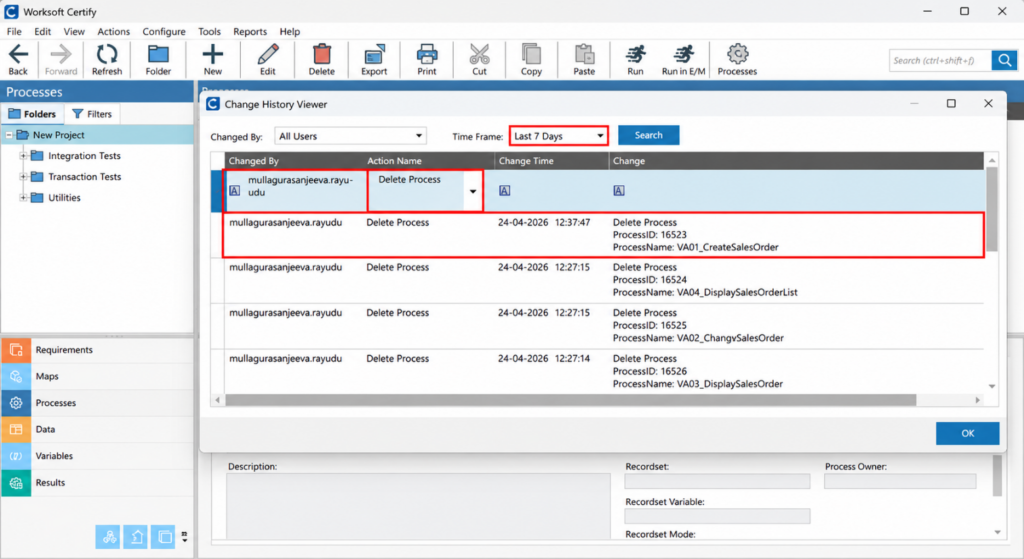The height and width of the screenshot is (559, 1024).
Task: Click the Delete trash icon
Action: (321, 59)
